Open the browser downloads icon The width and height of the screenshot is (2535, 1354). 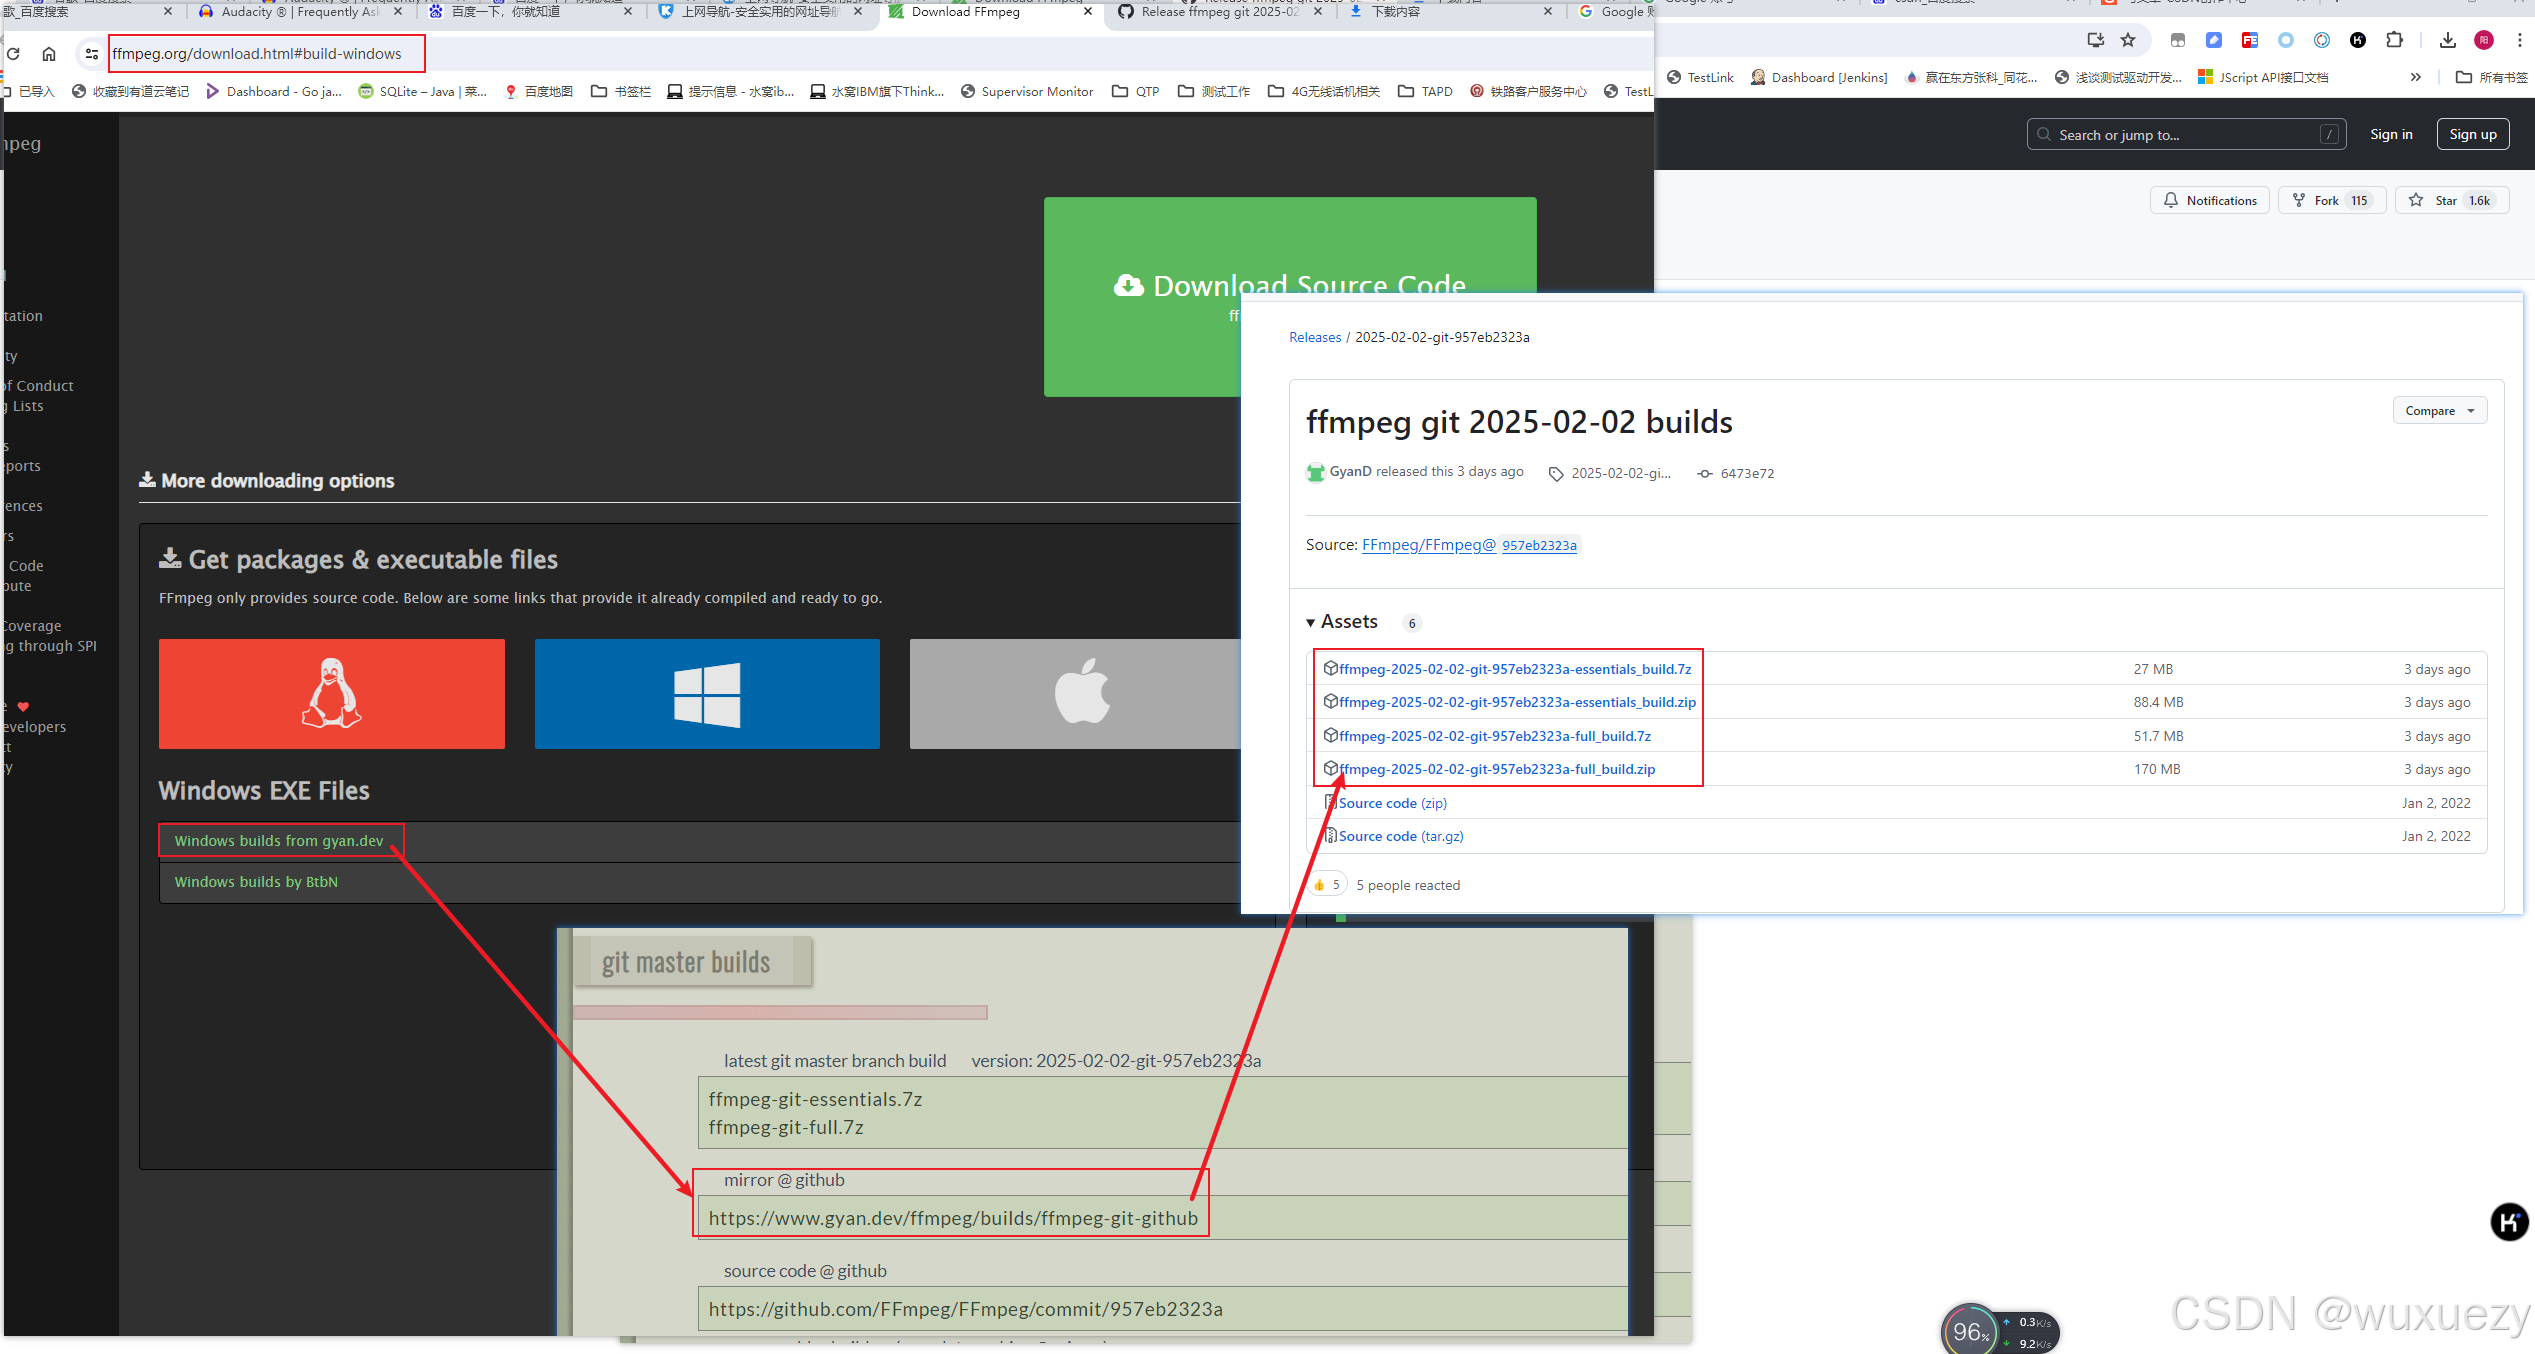point(2447,40)
